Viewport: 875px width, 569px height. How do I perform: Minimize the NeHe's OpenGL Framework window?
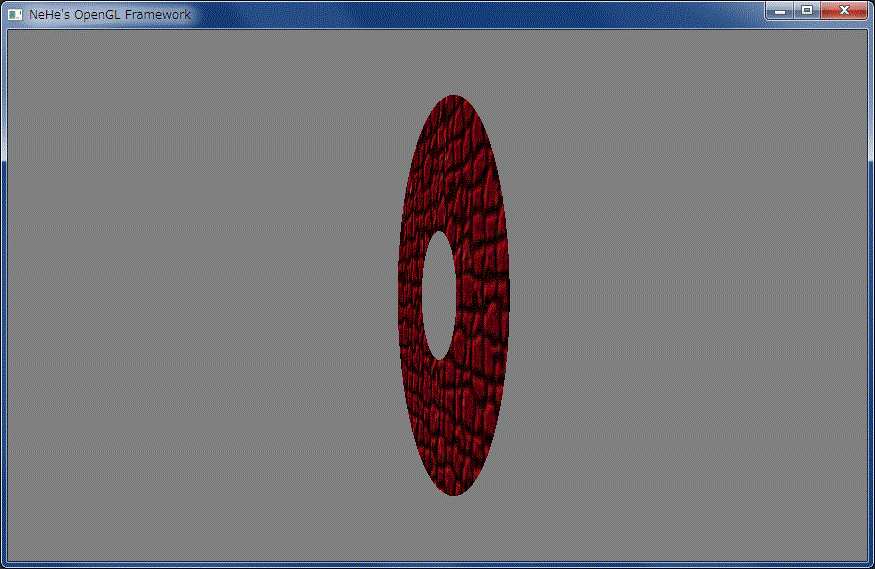click(780, 11)
